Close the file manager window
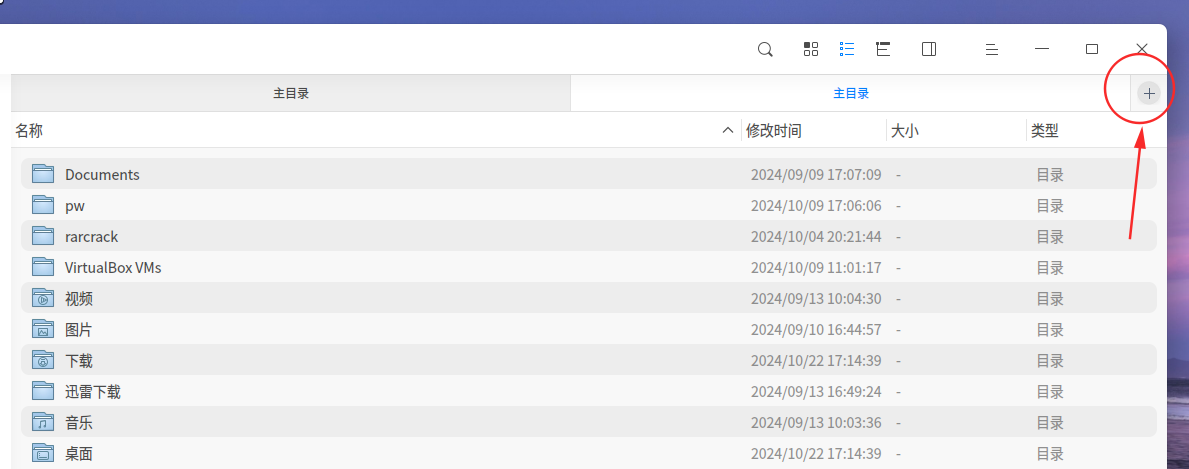 (1142, 49)
